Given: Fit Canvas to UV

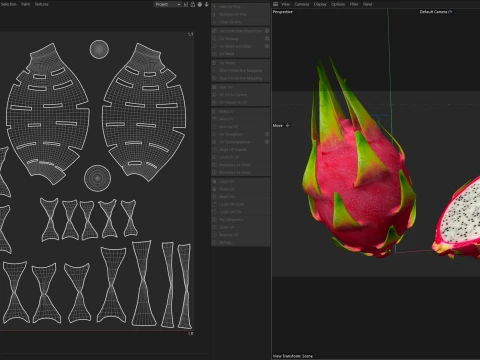Looking at the screenshot, I should click(240, 102).
